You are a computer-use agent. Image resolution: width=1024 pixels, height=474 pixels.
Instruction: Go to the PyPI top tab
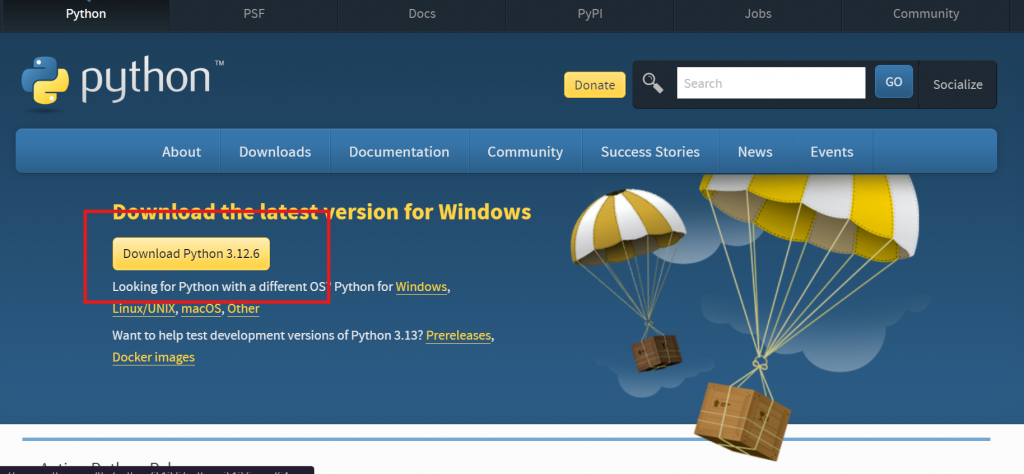pos(590,14)
